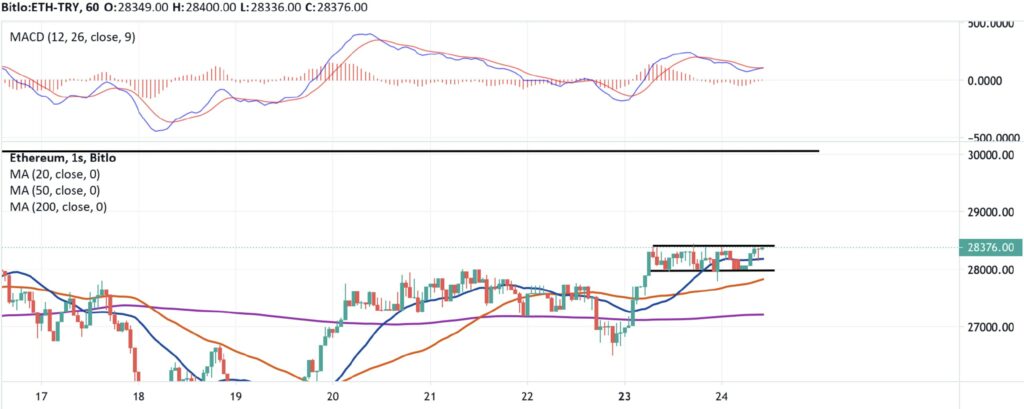Select date 24 on the time axis

tap(721, 397)
